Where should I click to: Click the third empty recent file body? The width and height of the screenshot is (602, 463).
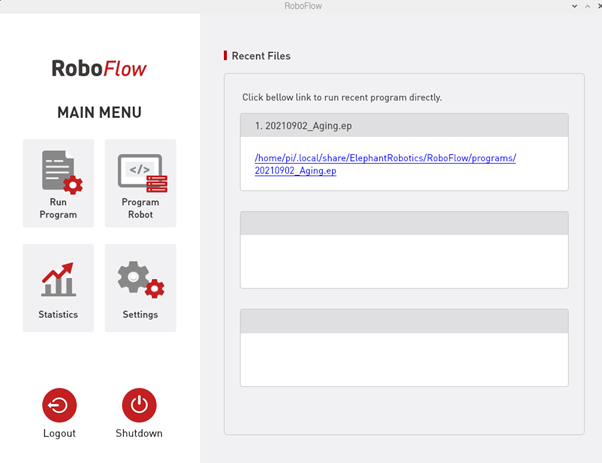pos(404,358)
